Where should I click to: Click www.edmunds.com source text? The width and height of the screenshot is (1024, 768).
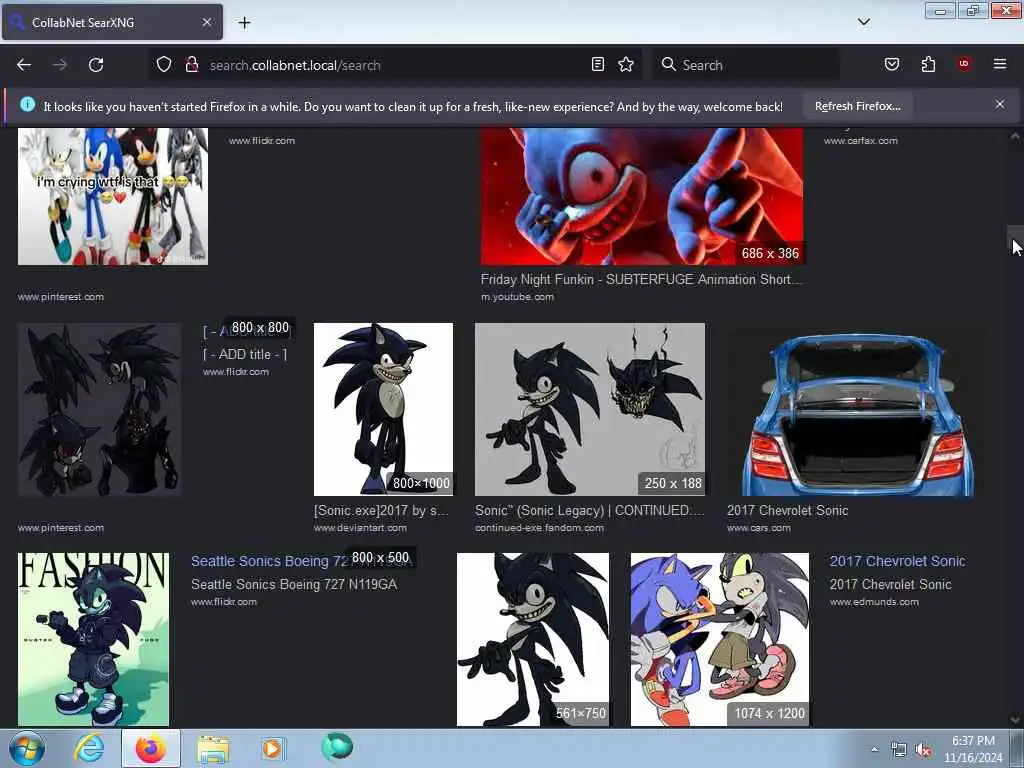coord(874,602)
